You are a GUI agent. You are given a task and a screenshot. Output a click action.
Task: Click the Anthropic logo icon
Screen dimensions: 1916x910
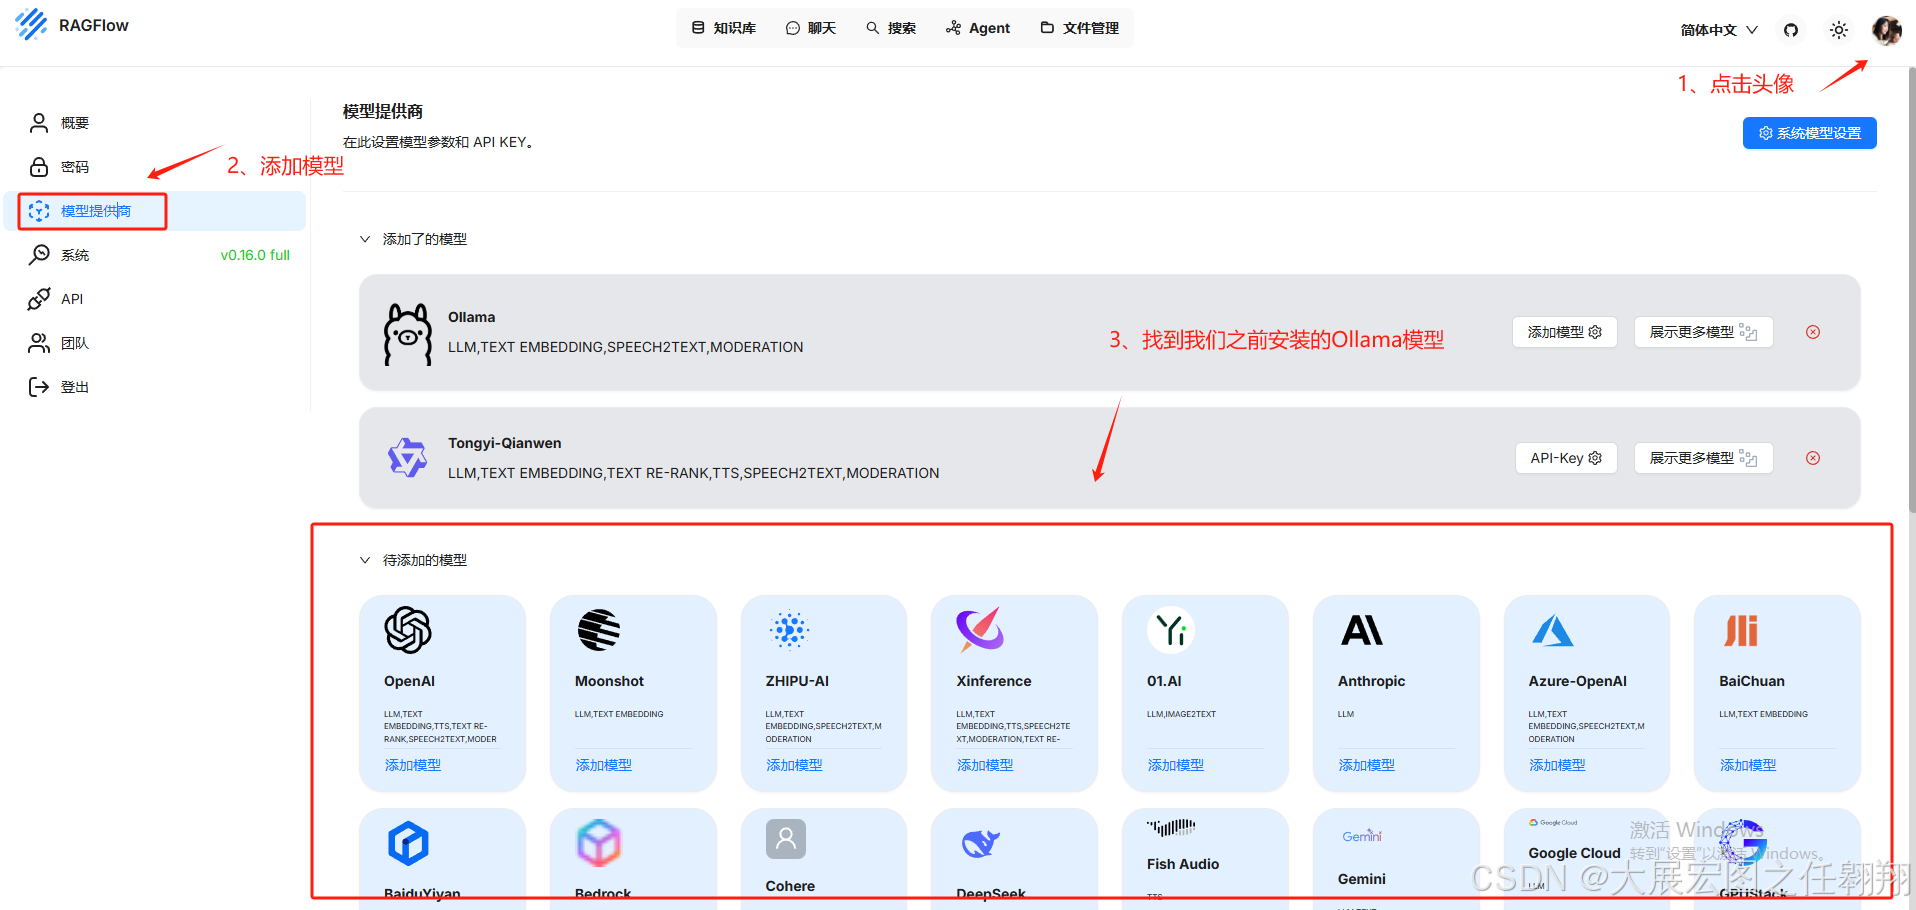1362,630
